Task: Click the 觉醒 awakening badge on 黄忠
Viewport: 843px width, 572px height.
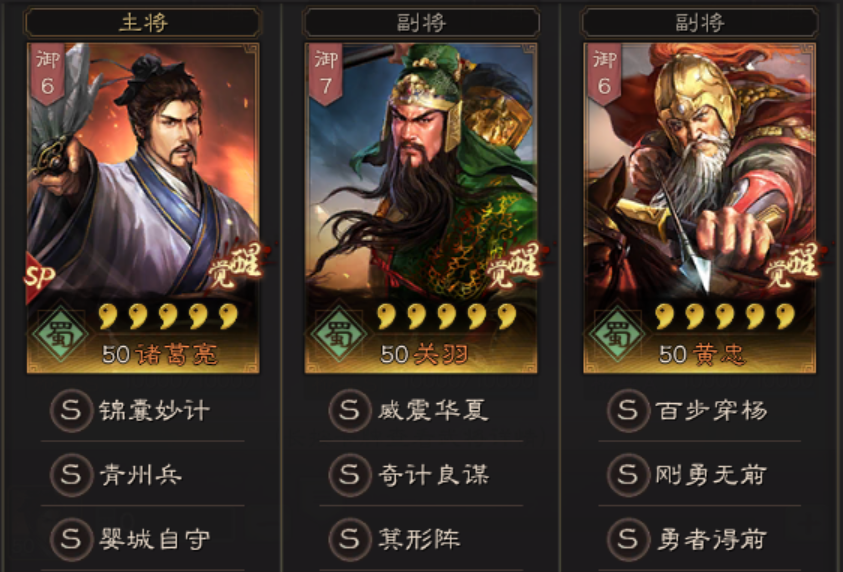Action: (x=792, y=264)
